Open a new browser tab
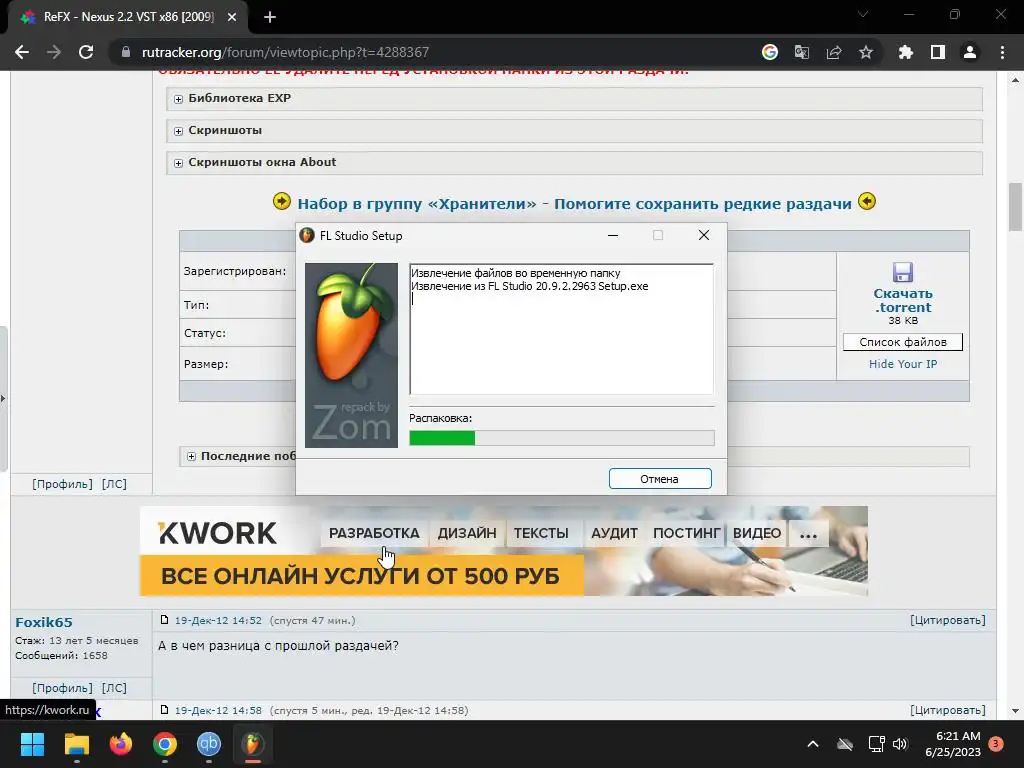This screenshot has height=768, width=1024. 270,18
